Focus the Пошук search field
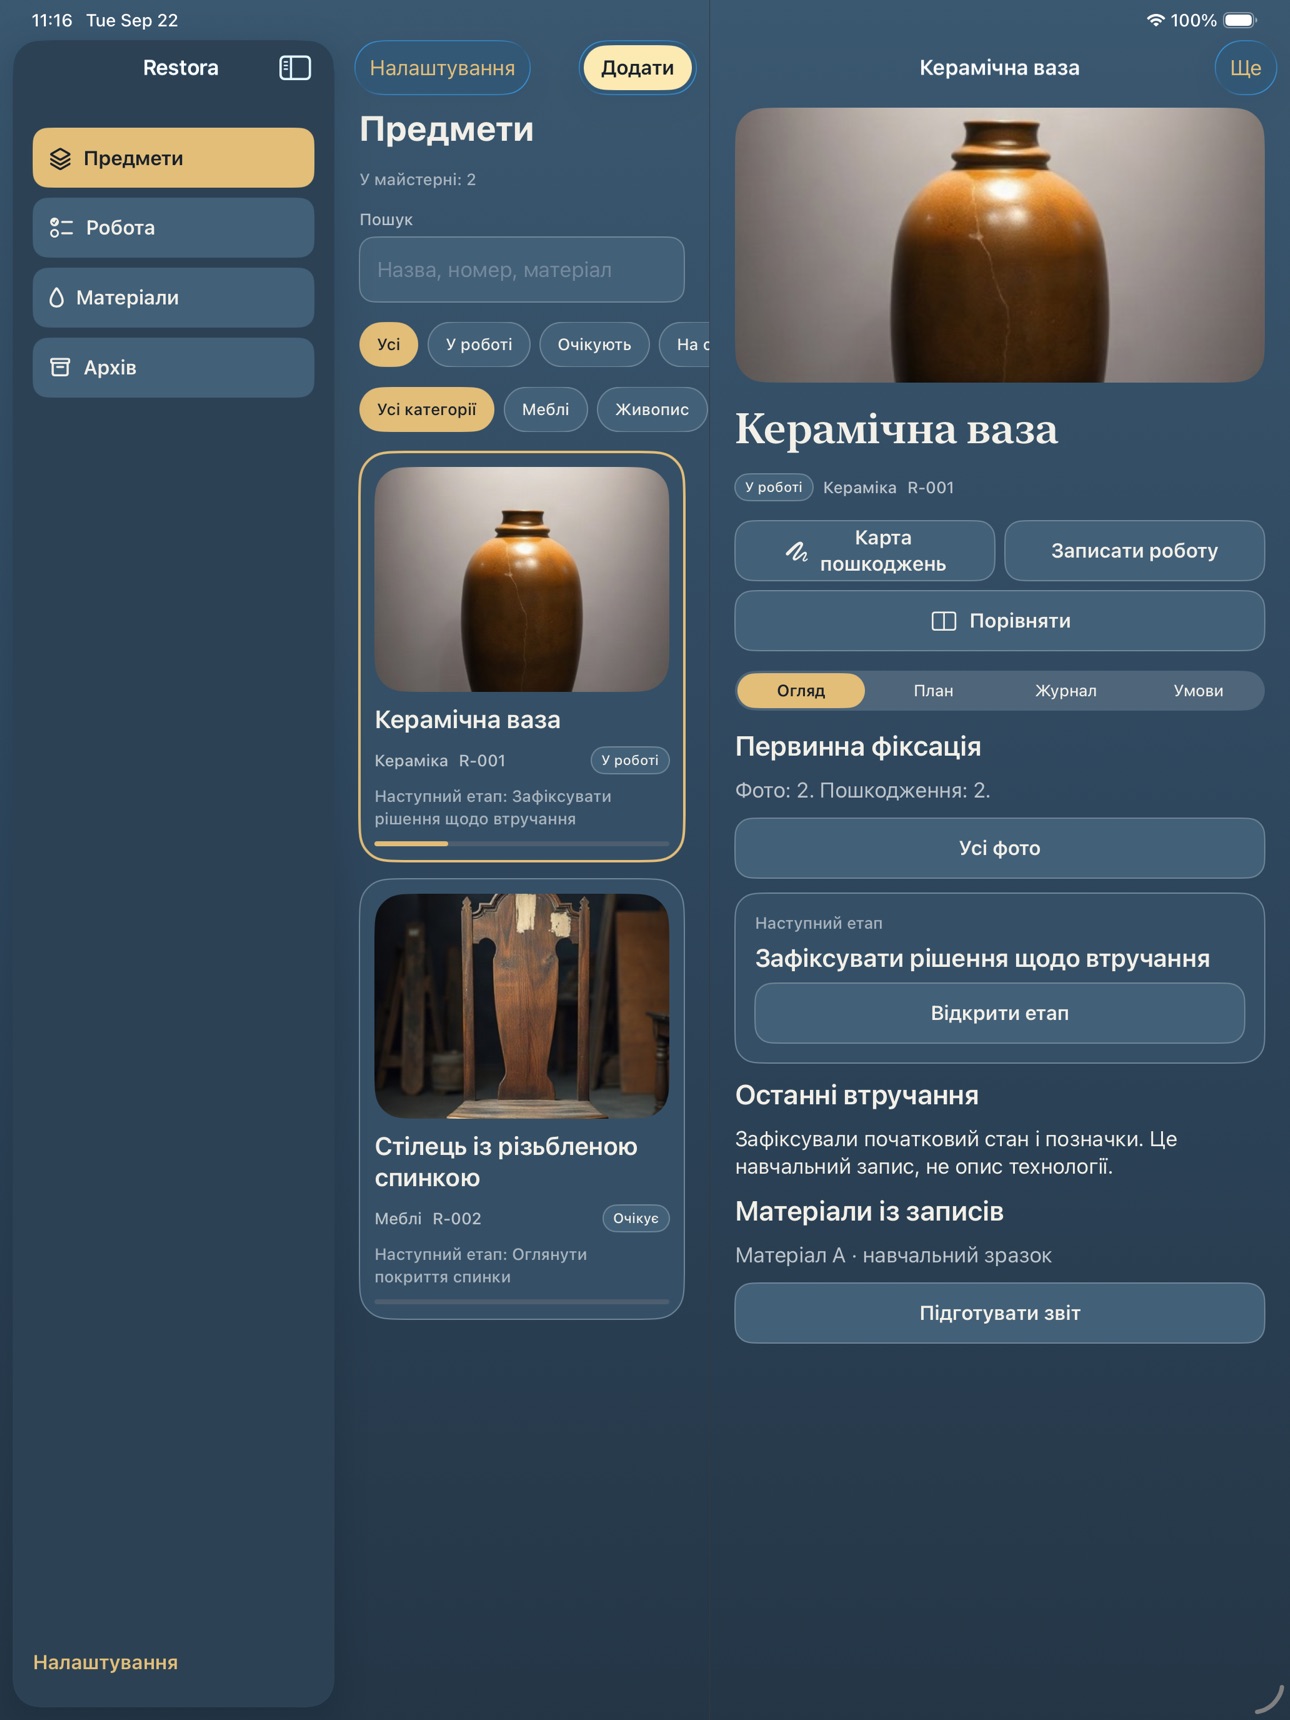The width and height of the screenshot is (1290, 1720). (522, 270)
